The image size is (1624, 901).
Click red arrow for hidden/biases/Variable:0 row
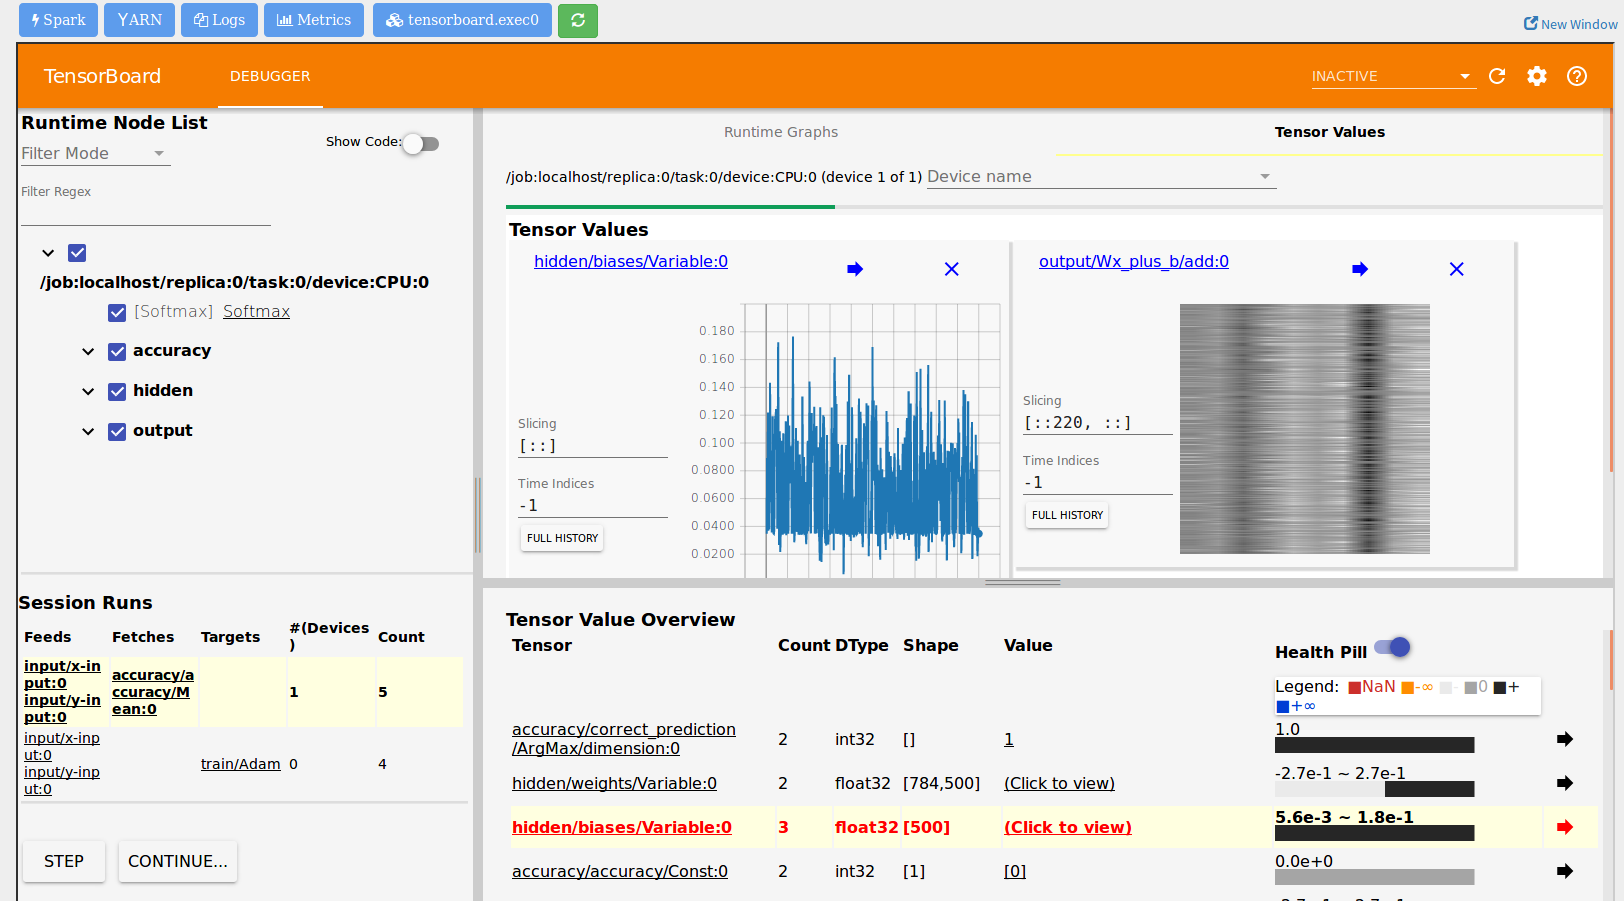pos(1565,827)
